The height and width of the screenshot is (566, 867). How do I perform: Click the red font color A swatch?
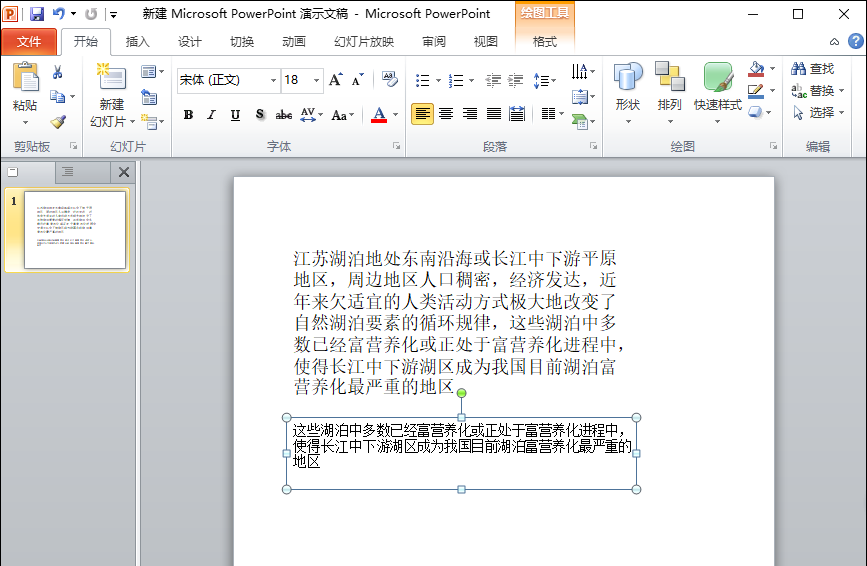click(x=378, y=114)
